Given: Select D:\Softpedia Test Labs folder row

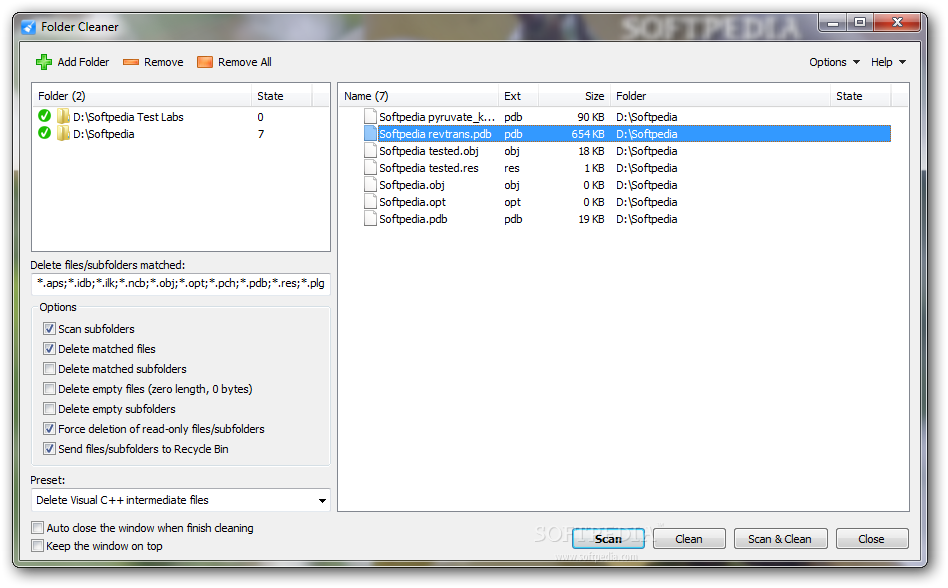Looking at the screenshot, I should (x=128, y=117).
